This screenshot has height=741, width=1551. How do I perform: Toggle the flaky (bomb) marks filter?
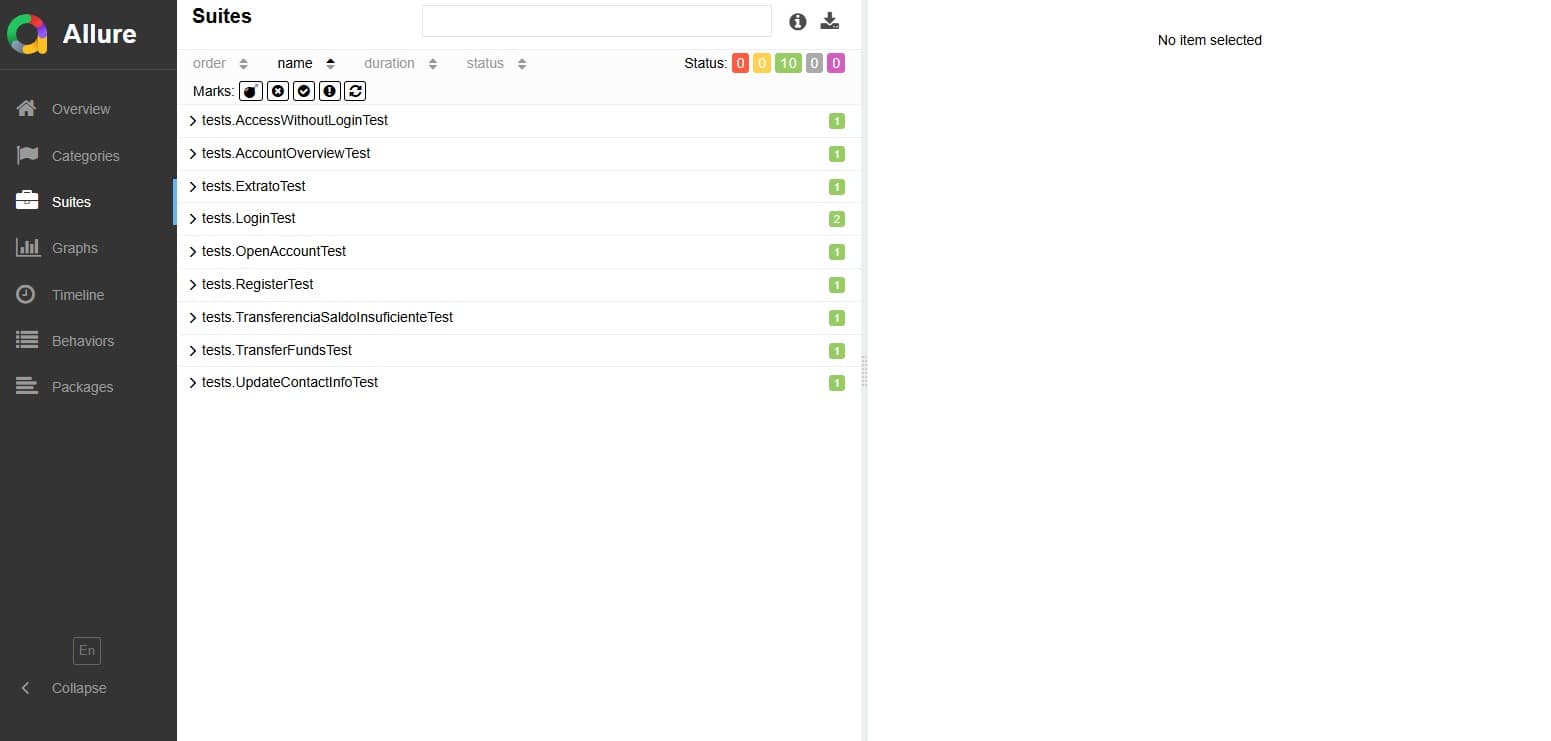click(251, 91)
